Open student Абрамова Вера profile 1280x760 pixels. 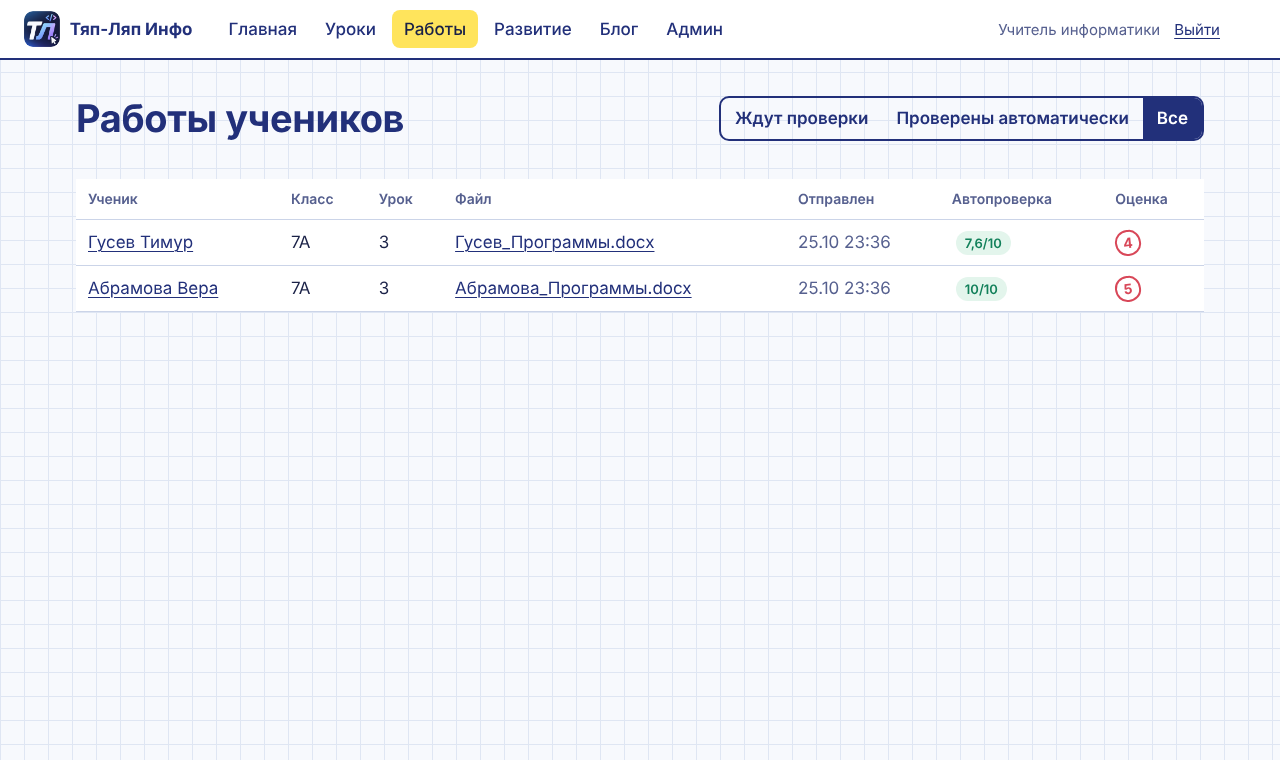tap(153, 288)
